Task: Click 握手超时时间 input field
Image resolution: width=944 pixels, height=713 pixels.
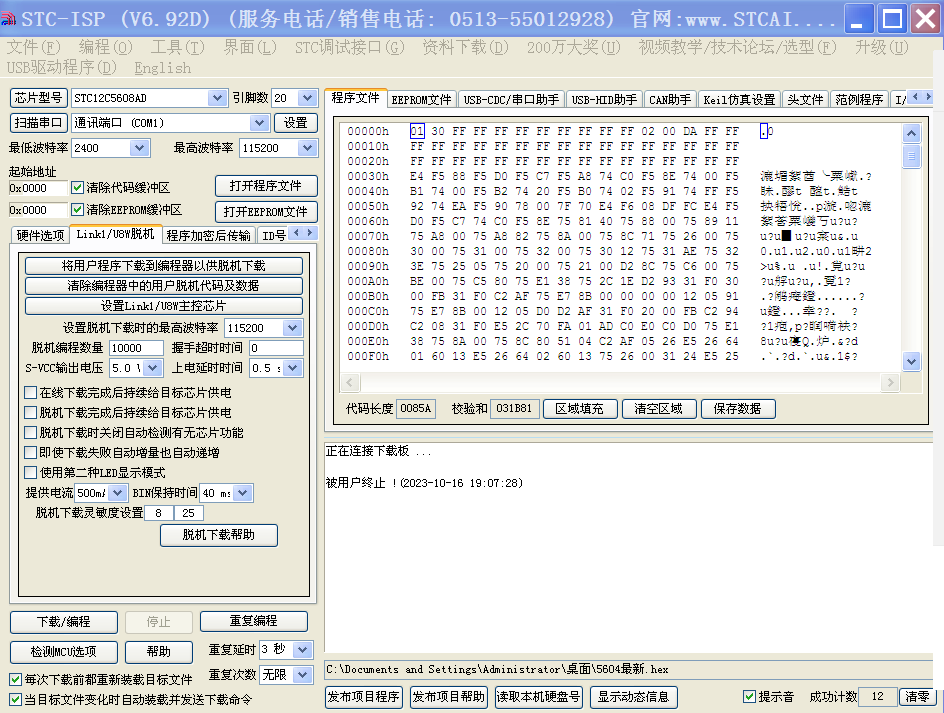Action: (276, 347)
